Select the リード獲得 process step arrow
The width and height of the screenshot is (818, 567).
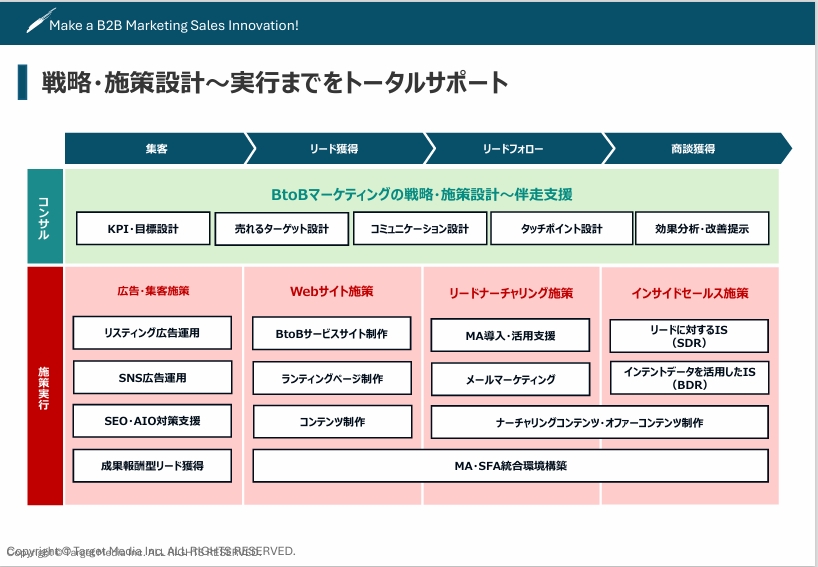[335, 149]
